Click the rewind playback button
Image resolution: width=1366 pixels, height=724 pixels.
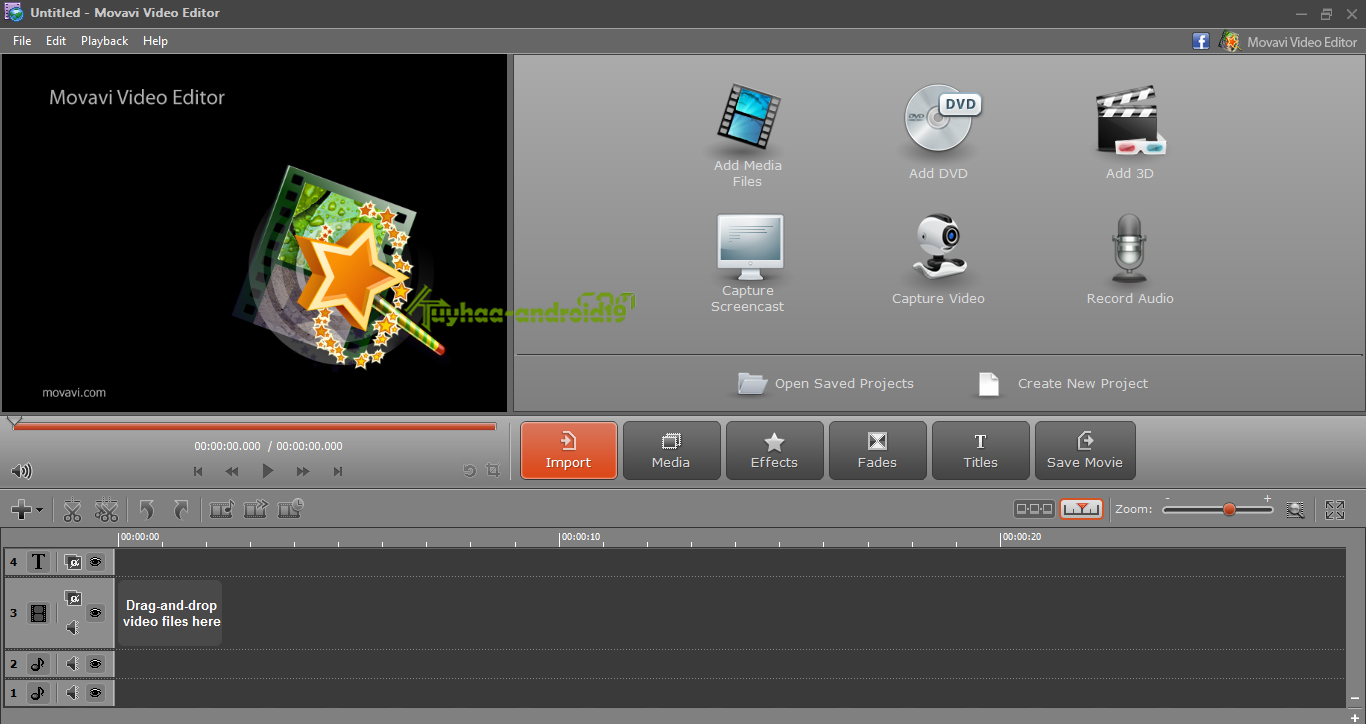232,471
